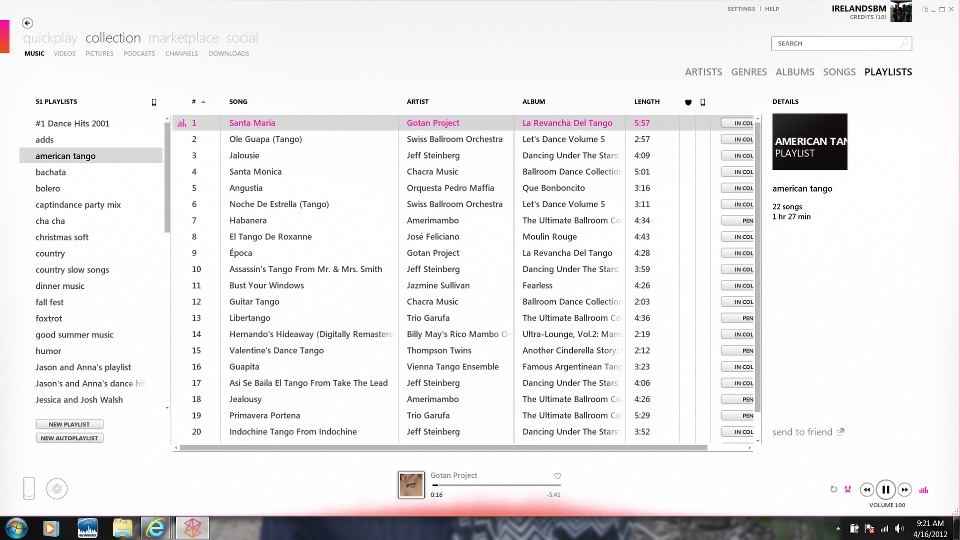The height and width of the screenshot is (540, 960).
Task: Click the search magnifier icon
Action: (x=904, y=43)
